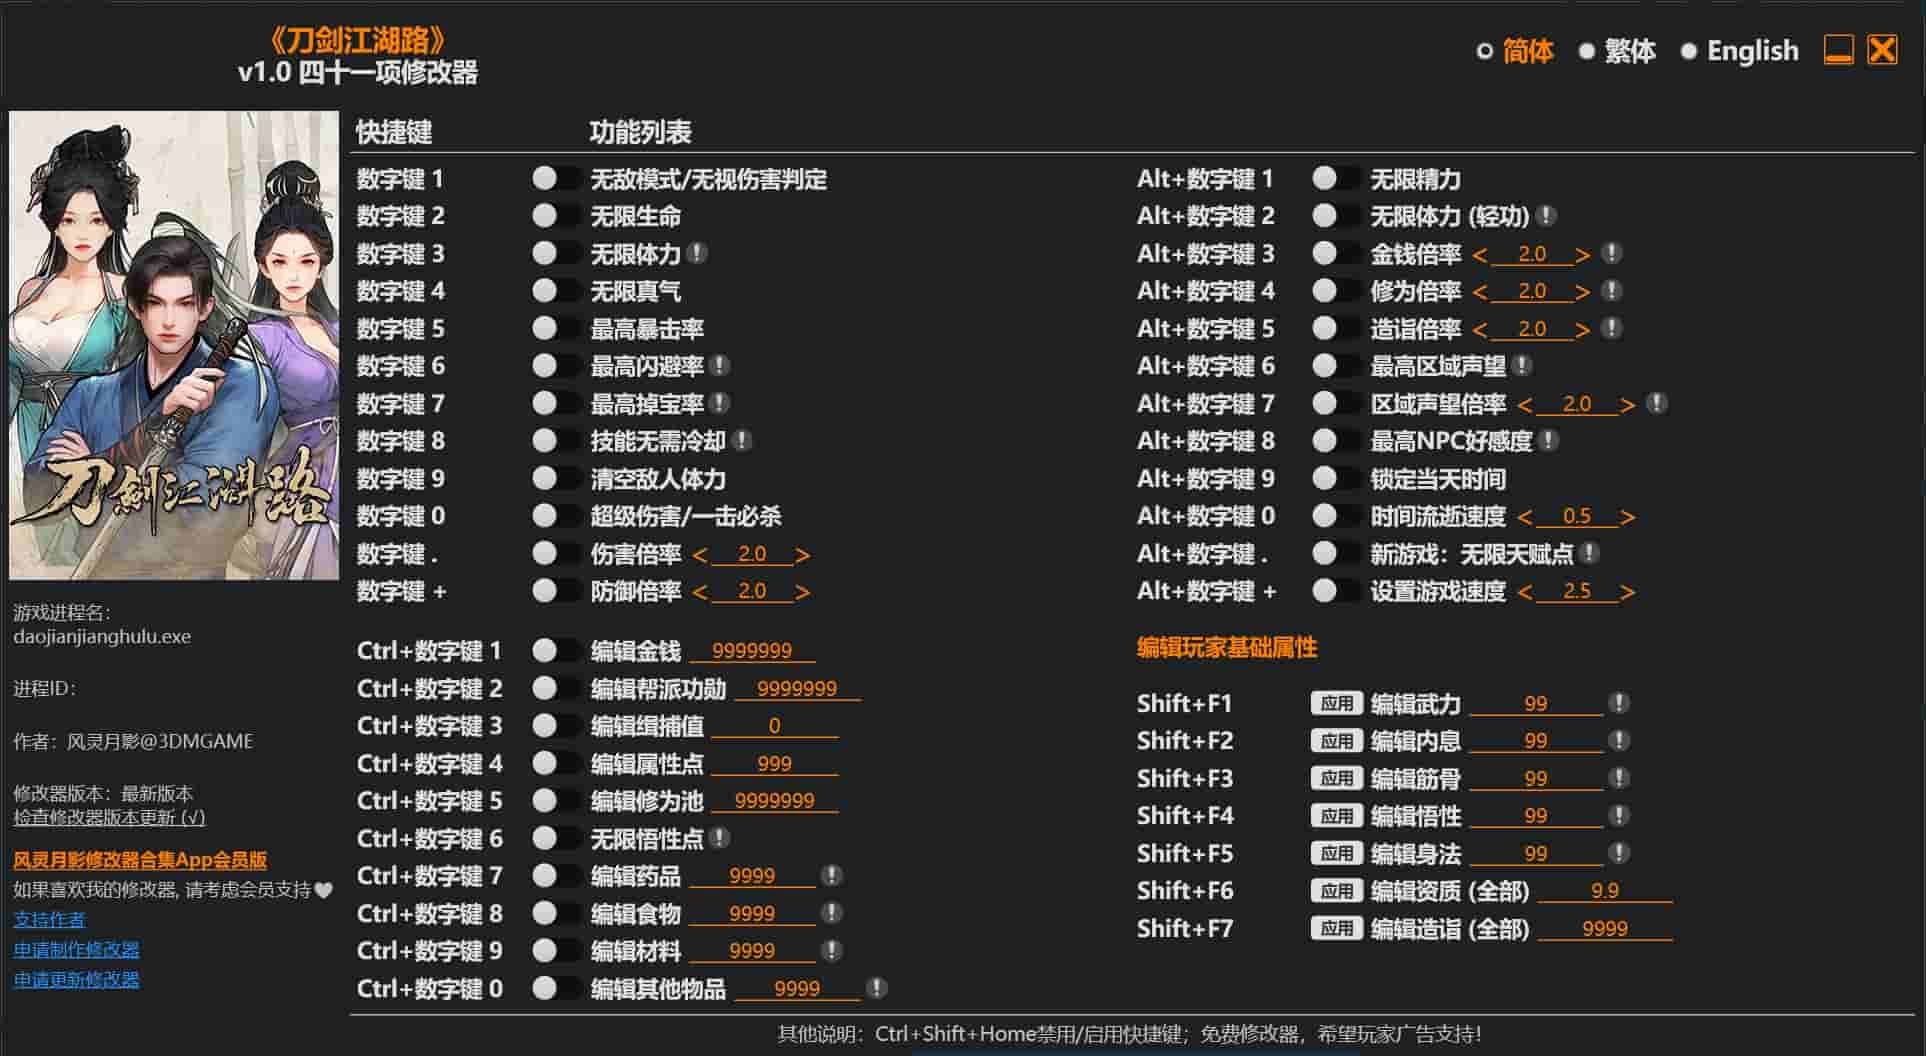Increase 伤害倍率 with the right arrow
Viewport: 1926px width, 1056px height.
tap(802, 555)
